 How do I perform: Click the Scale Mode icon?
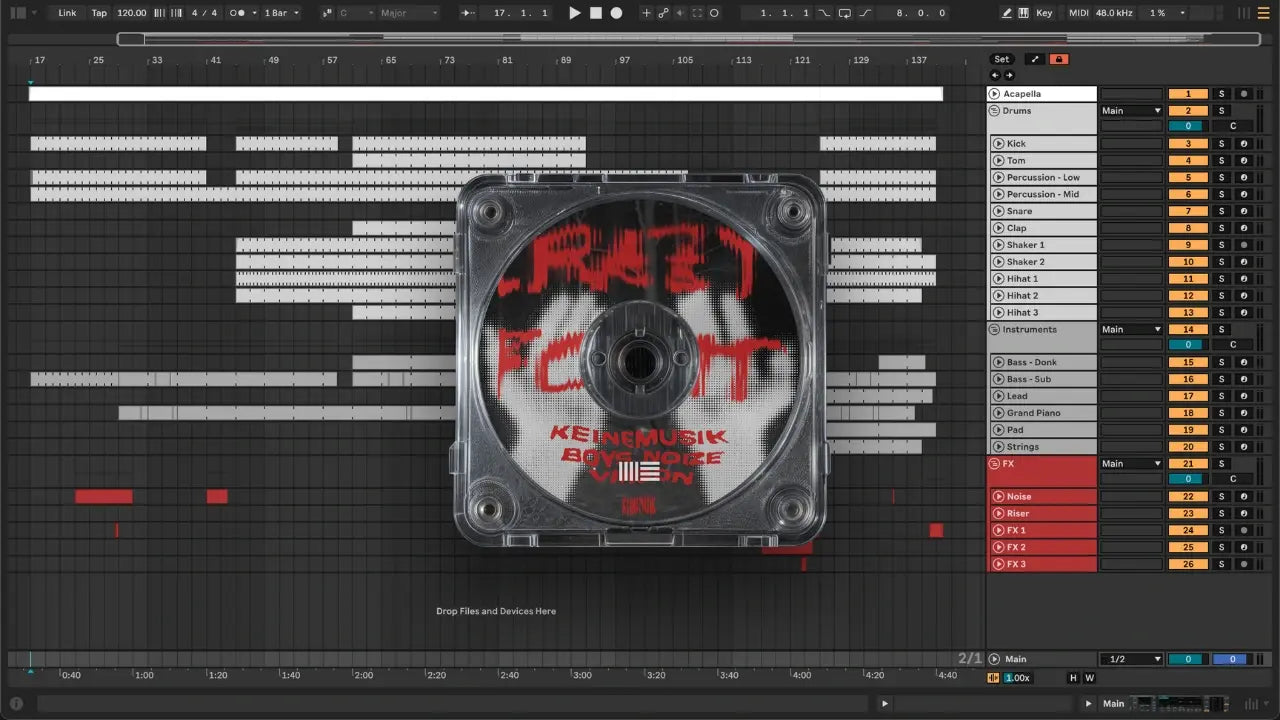[x=328, y=13]
